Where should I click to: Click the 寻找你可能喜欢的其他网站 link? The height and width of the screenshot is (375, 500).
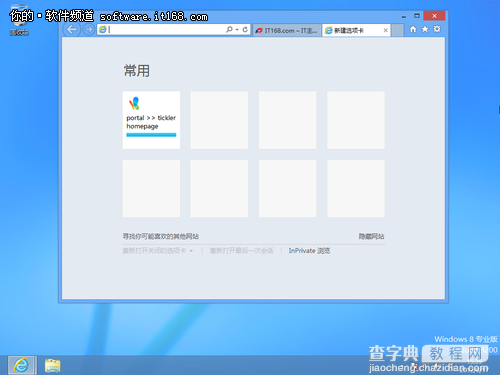161,236
